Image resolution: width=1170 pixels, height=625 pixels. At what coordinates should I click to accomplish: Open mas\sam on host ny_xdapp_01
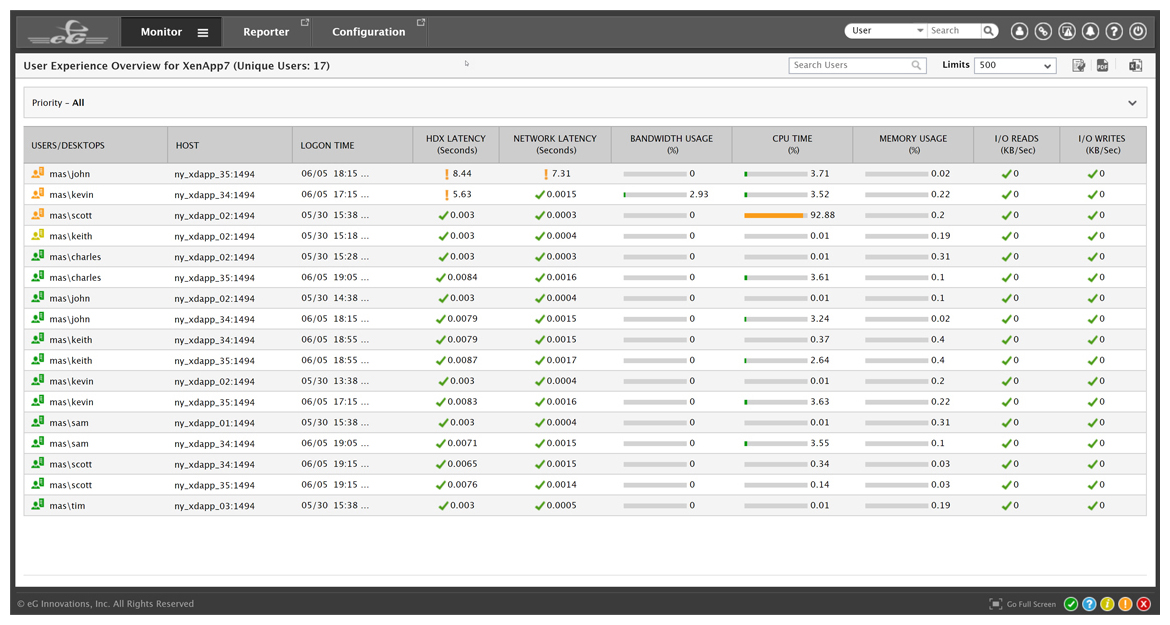(69, 423)
